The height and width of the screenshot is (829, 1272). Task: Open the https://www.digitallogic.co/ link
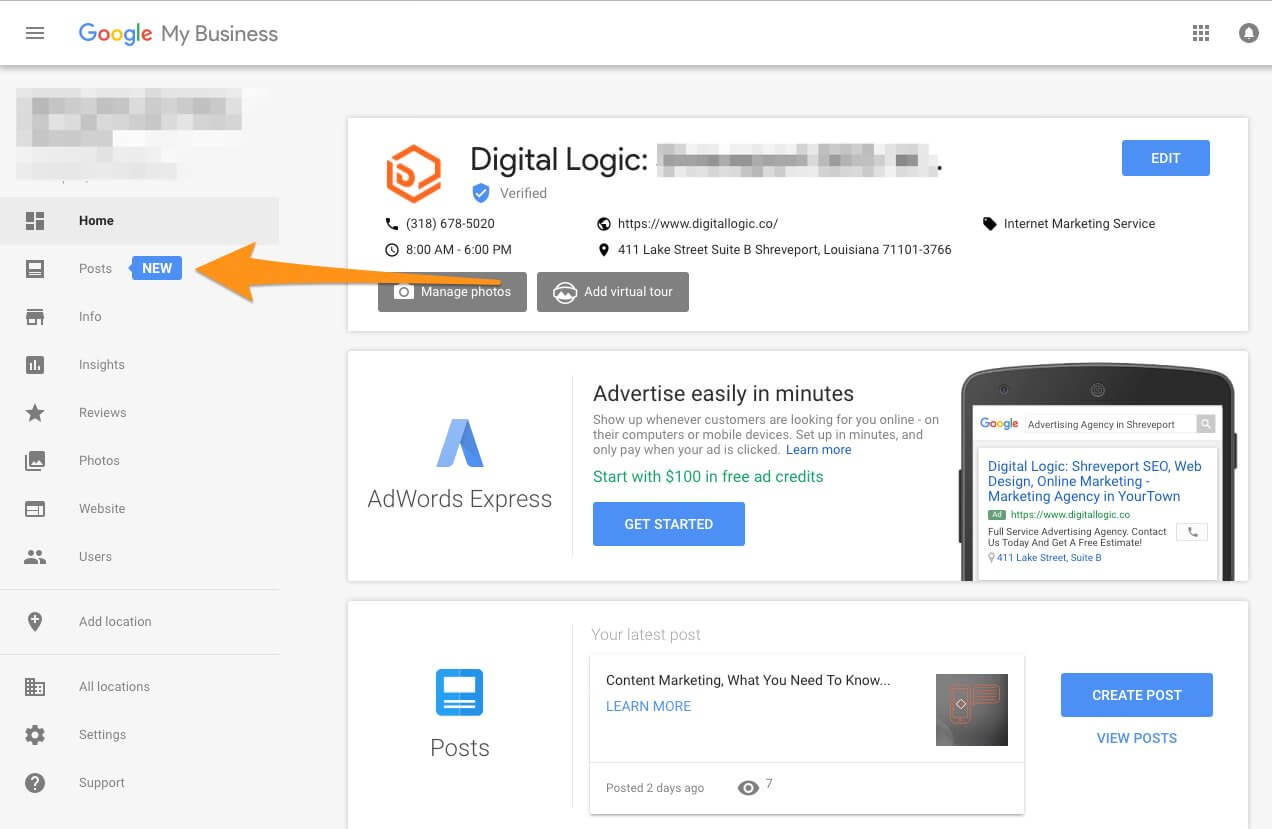click(x=698, y=224)
